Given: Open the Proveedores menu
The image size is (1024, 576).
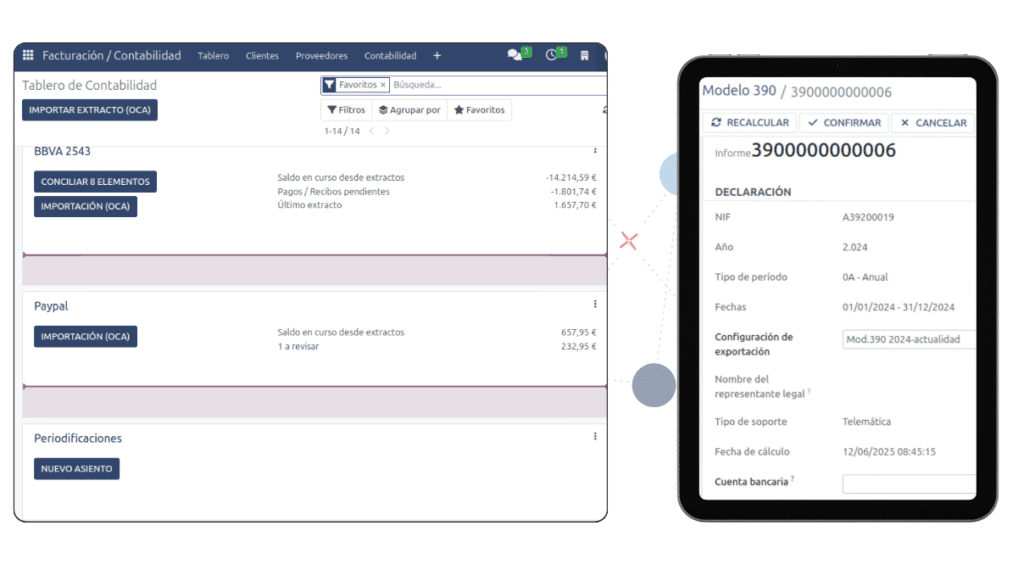Looking at the screenshot, I should click(321, 56).
